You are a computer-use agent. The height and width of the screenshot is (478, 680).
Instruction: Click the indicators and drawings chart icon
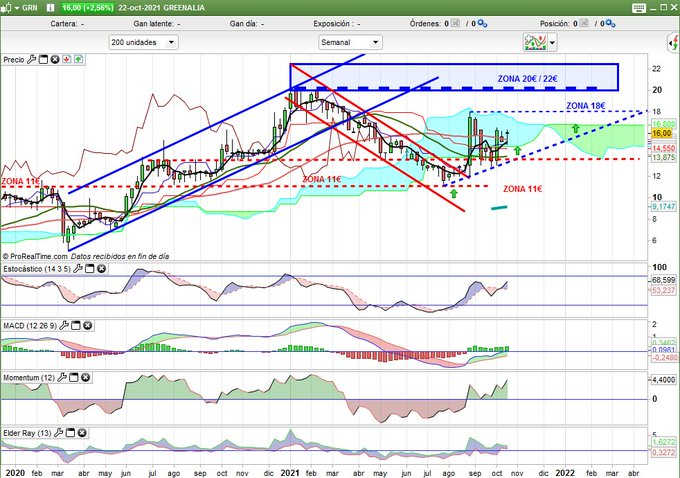coord(535,43)
